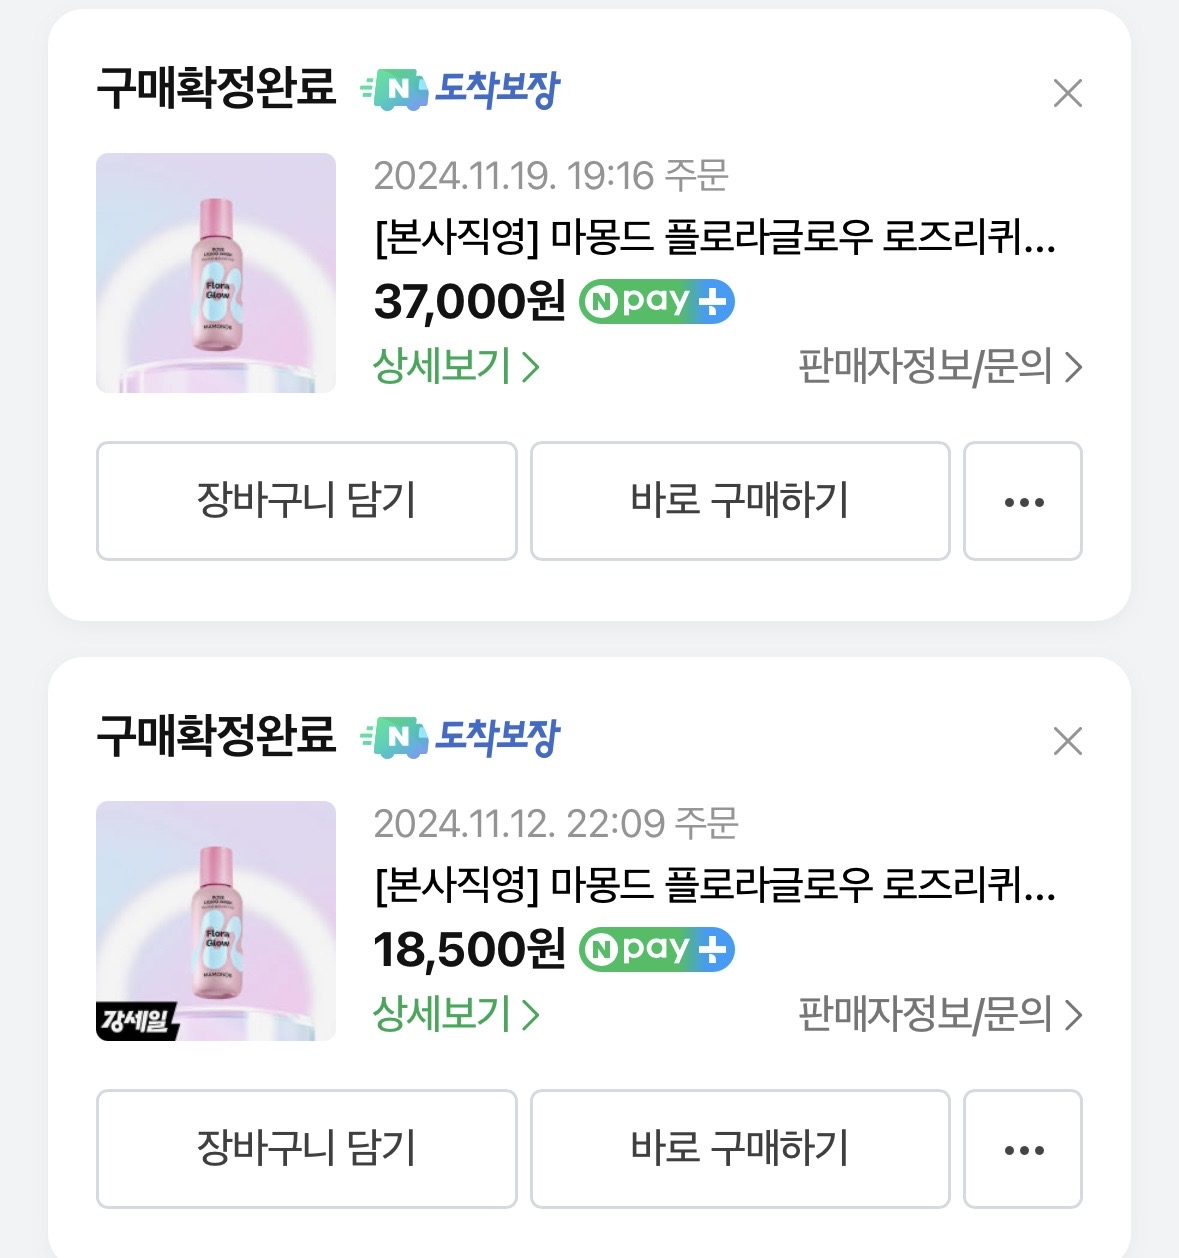Open product thumbnail with 강세일 label
Screen dimensions: 1179x1258
(216, 921)
